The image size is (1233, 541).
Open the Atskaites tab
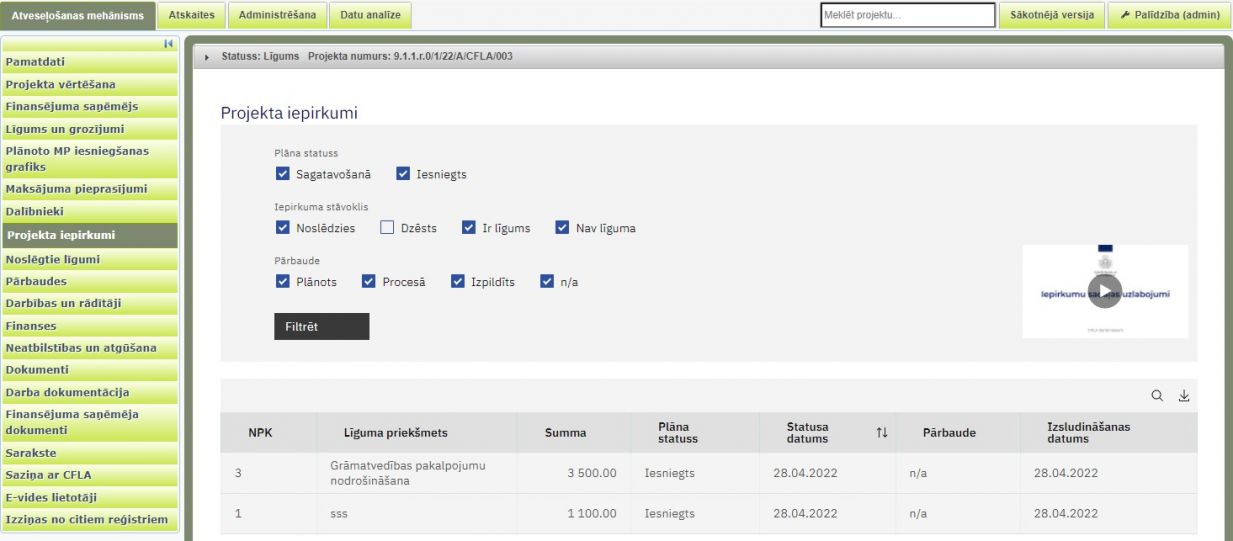191,15
